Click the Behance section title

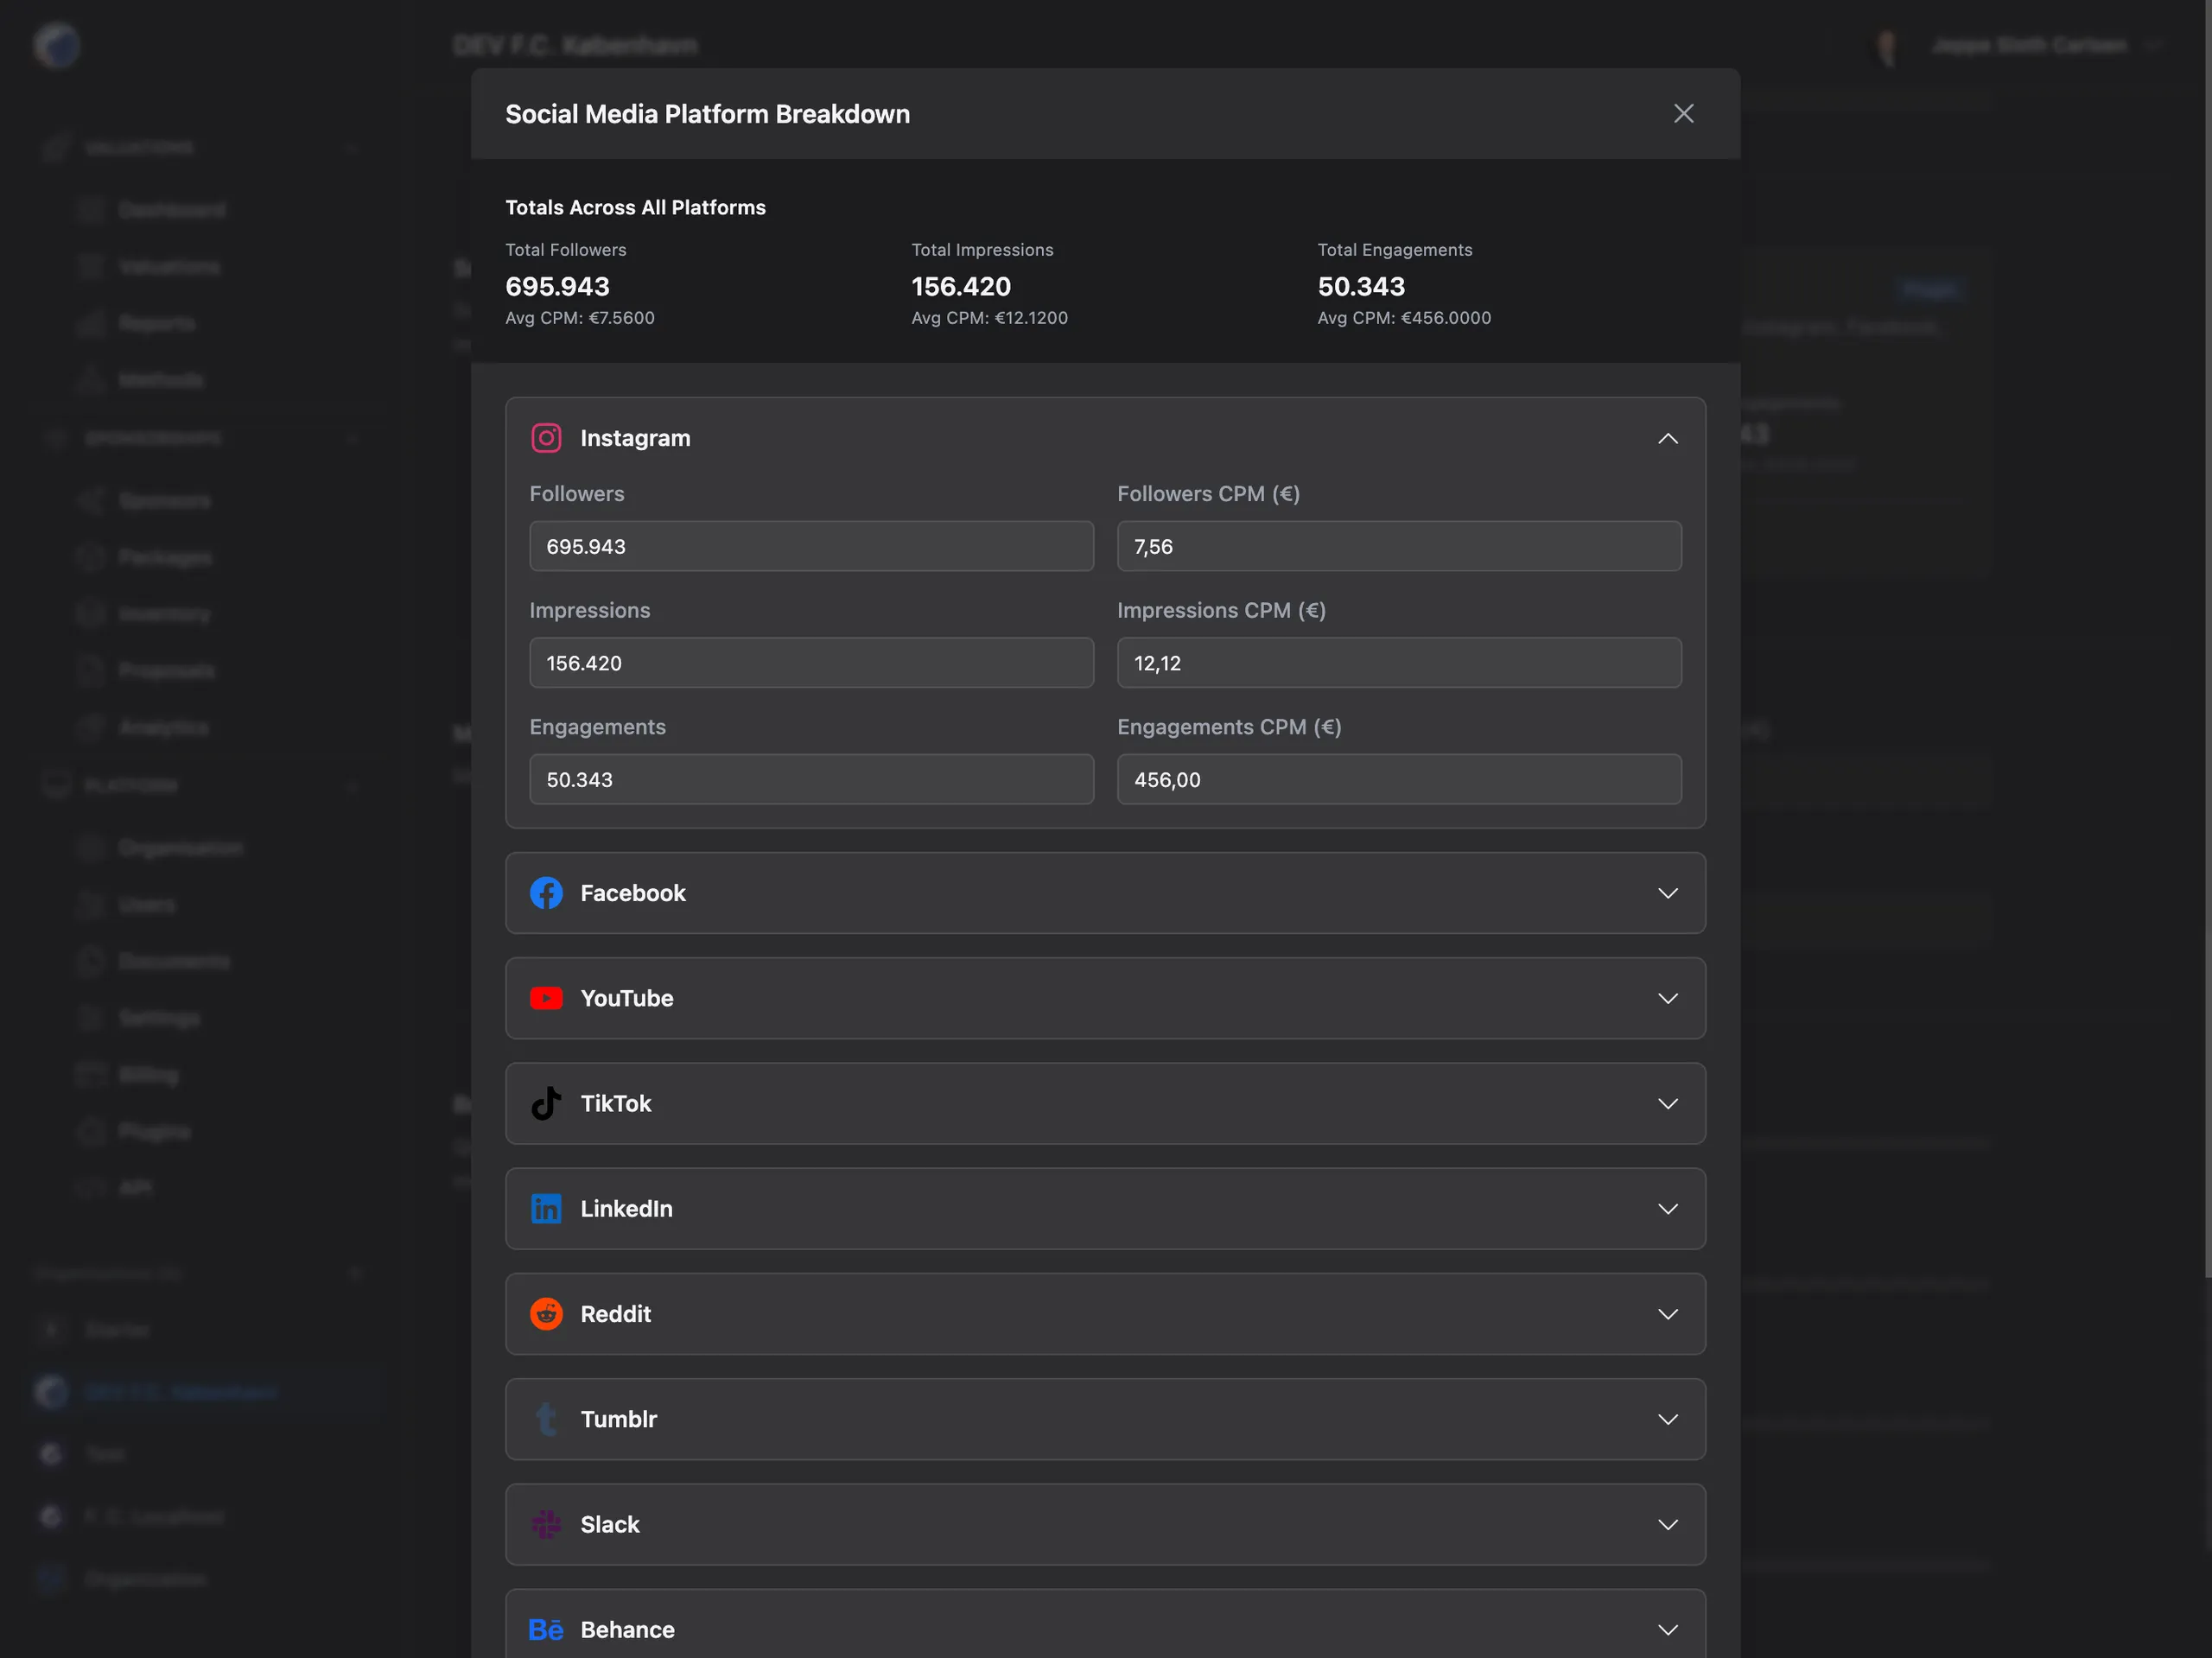pos(628,1629)
